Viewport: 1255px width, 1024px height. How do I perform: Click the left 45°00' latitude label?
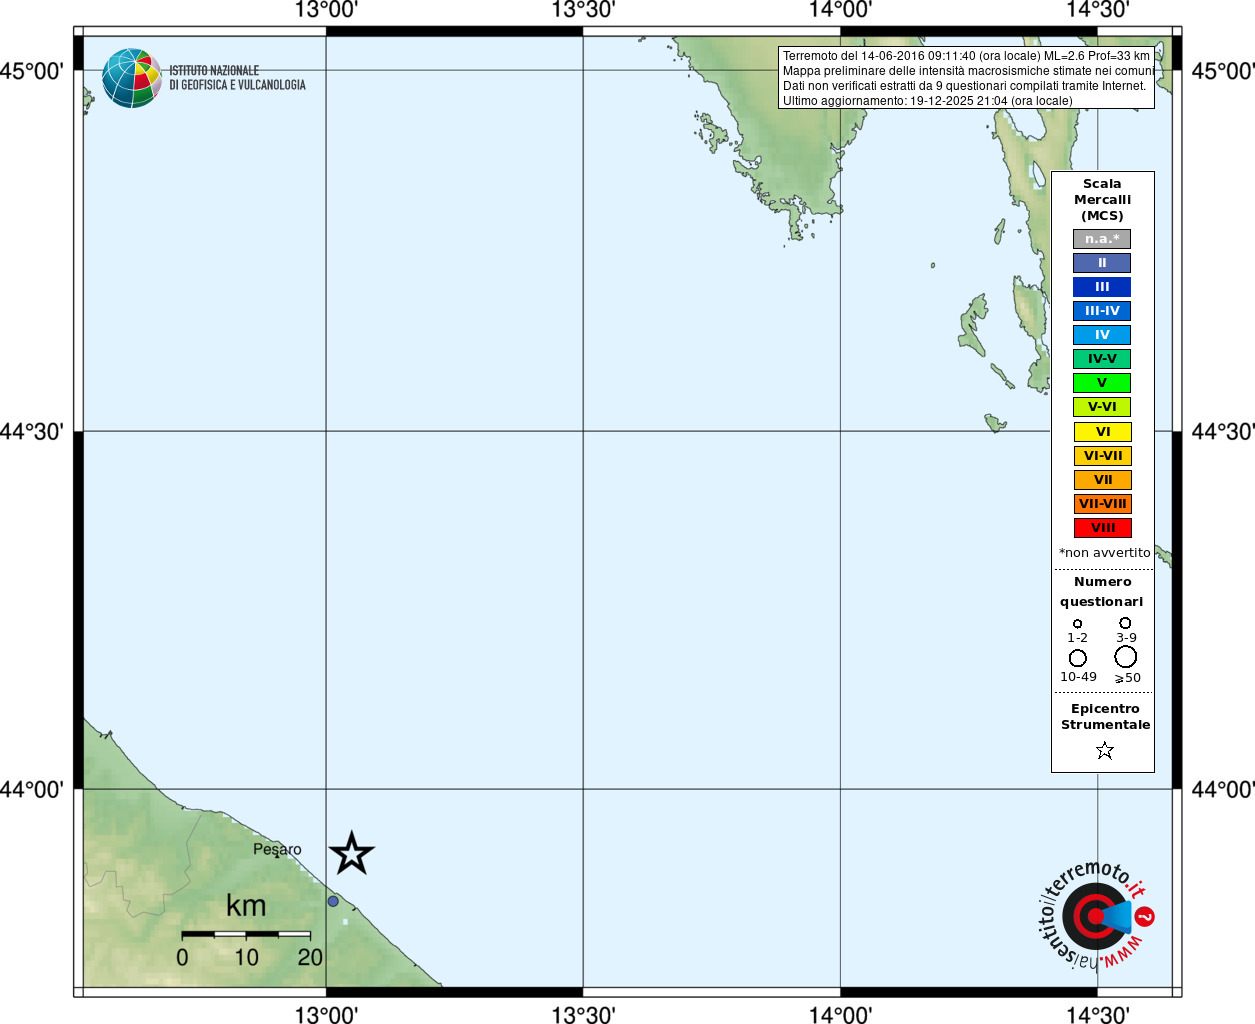pyautogui.click(x=32, y=71)
